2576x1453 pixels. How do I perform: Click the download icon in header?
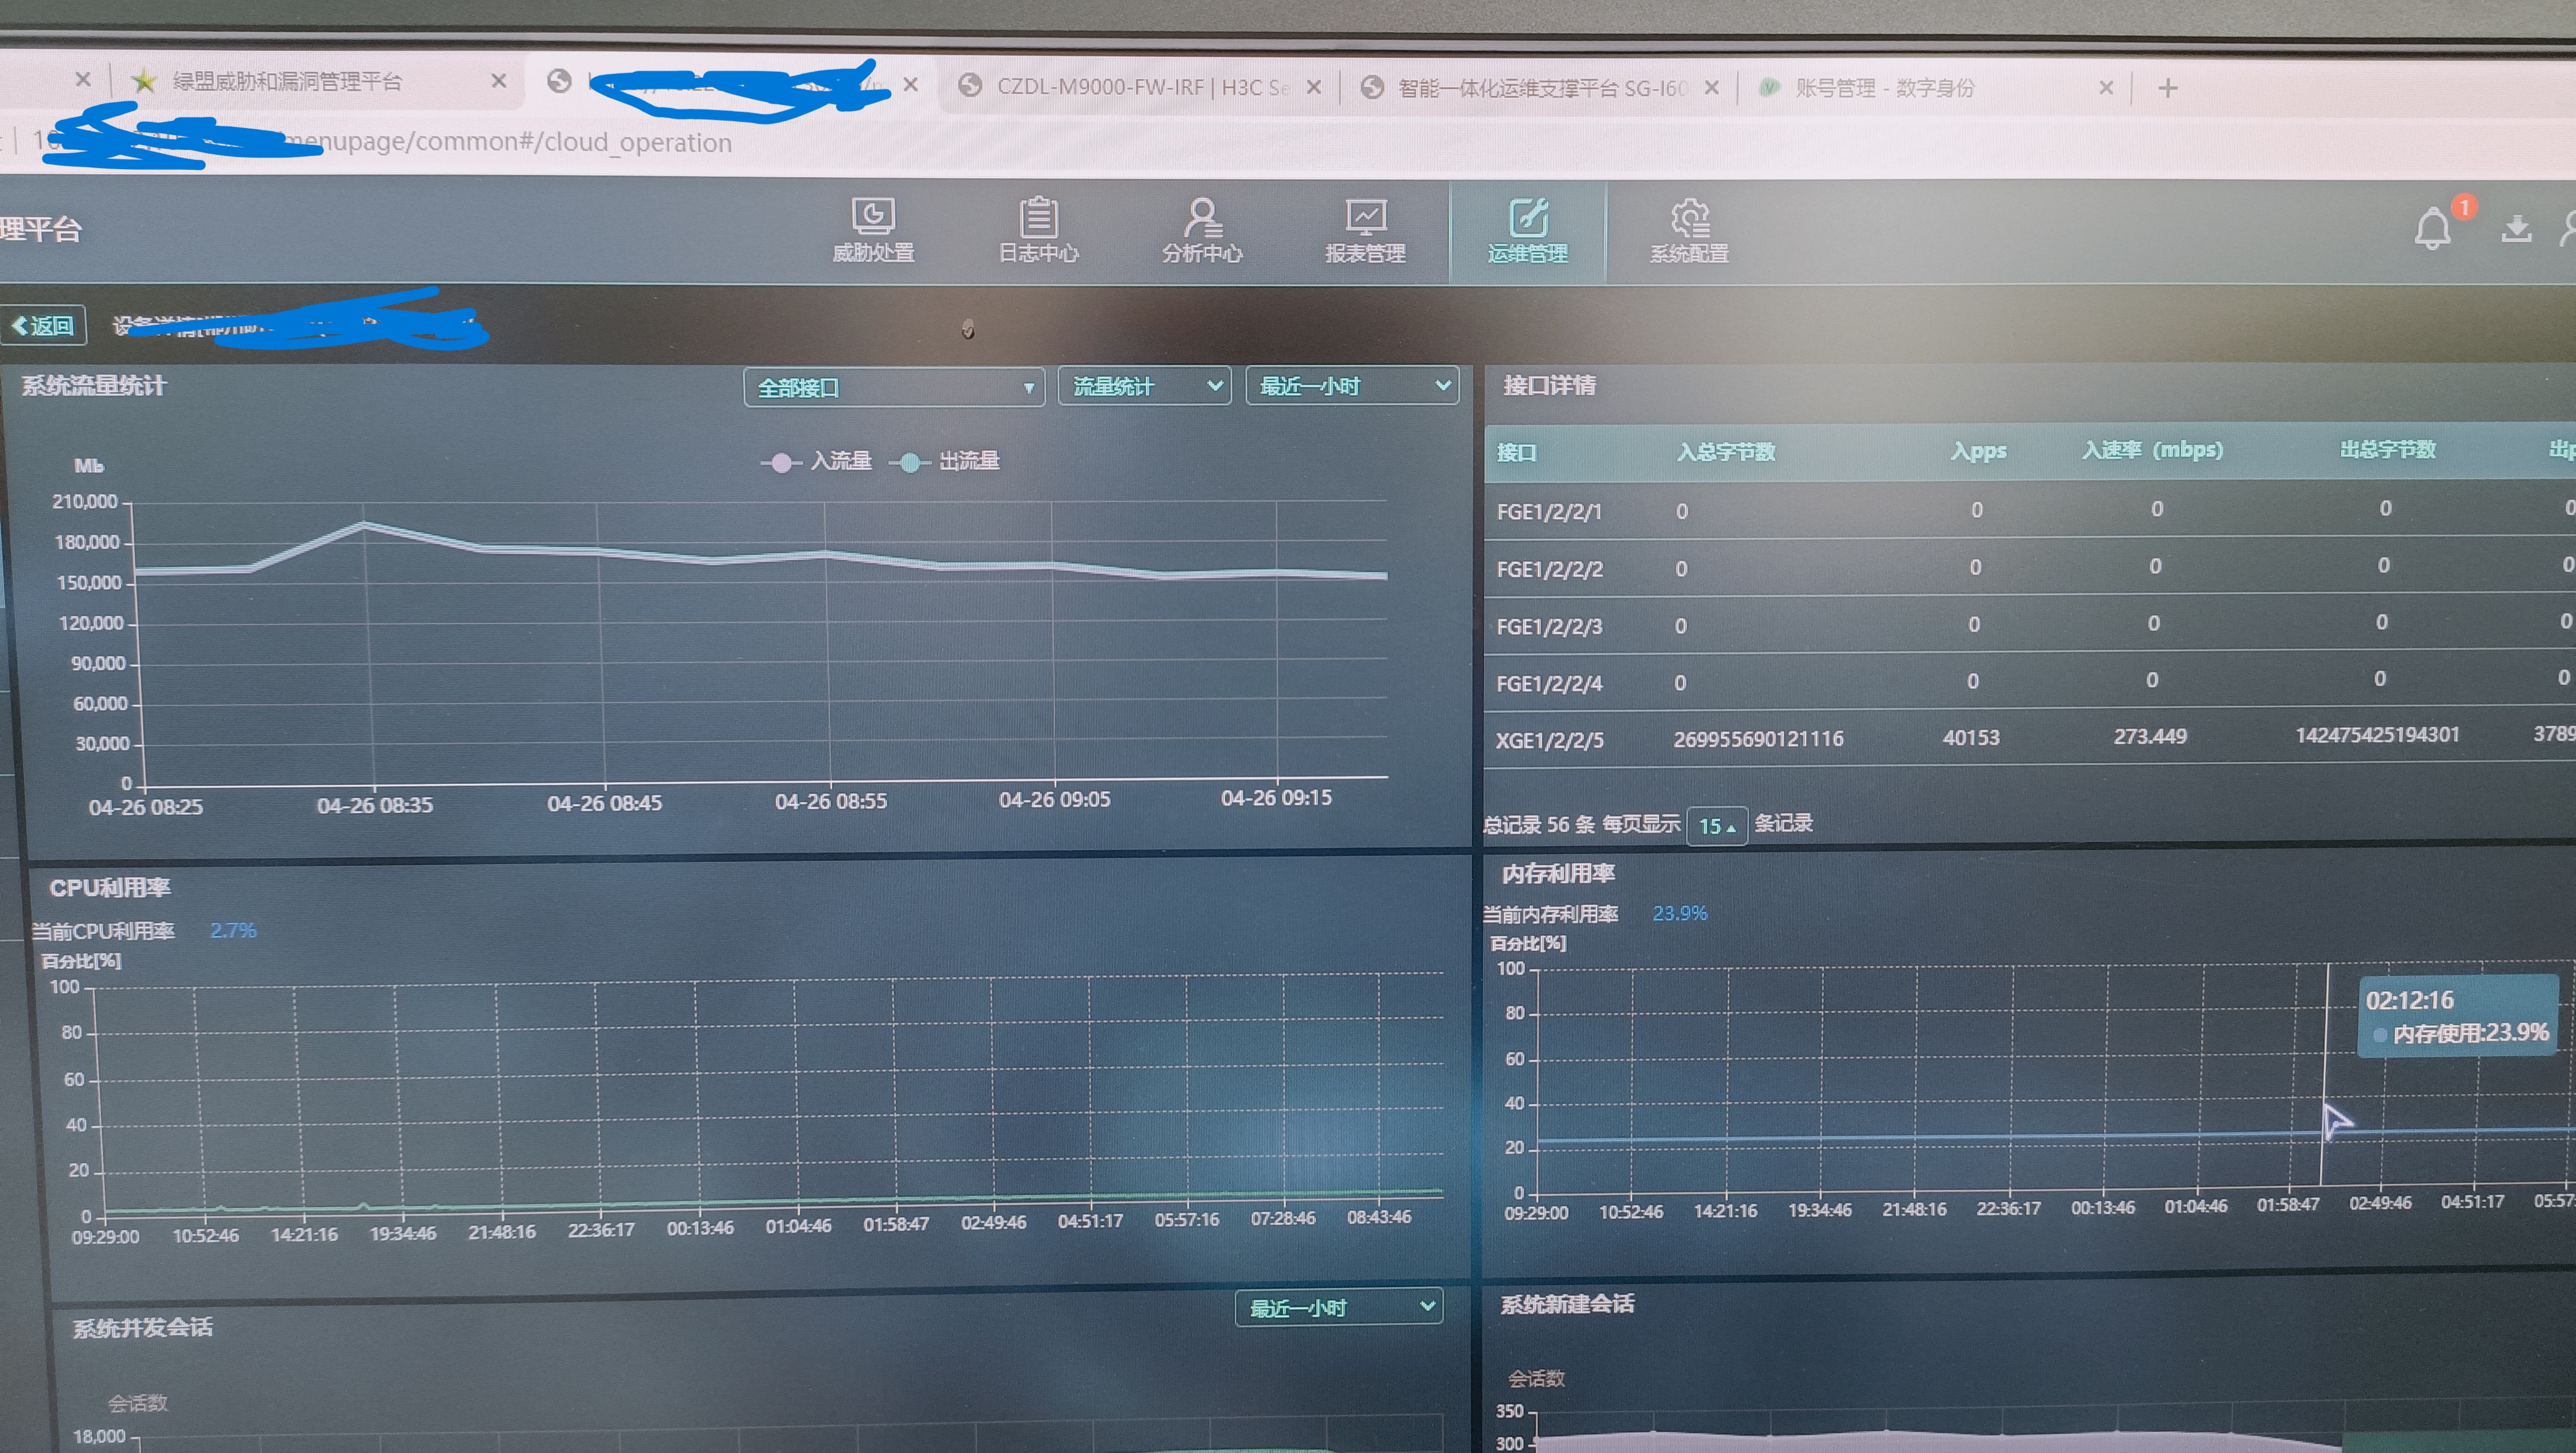(x=2516, y=229)
